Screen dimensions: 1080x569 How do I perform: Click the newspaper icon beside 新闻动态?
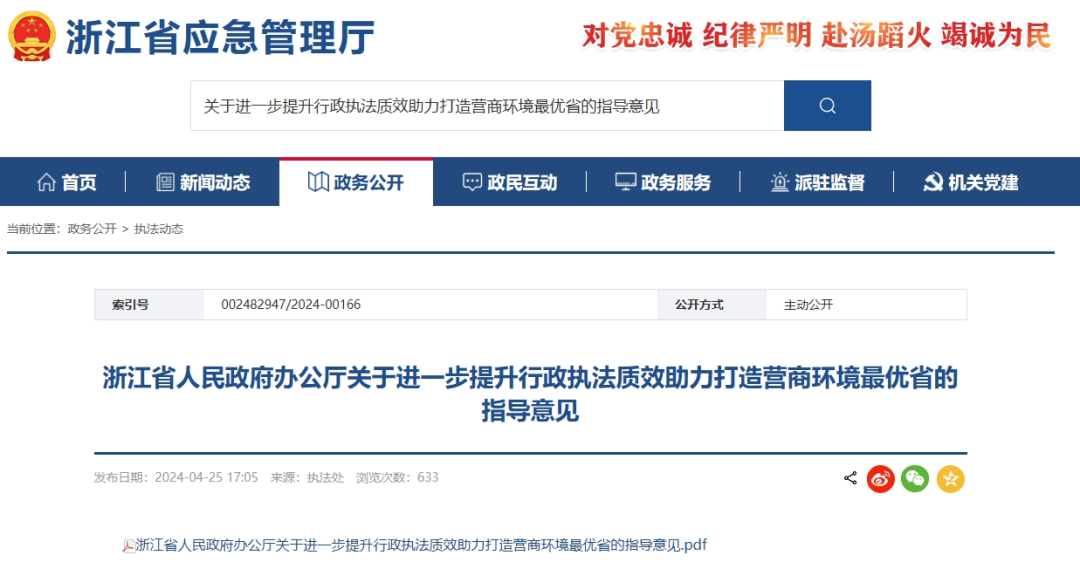(165, 182)
